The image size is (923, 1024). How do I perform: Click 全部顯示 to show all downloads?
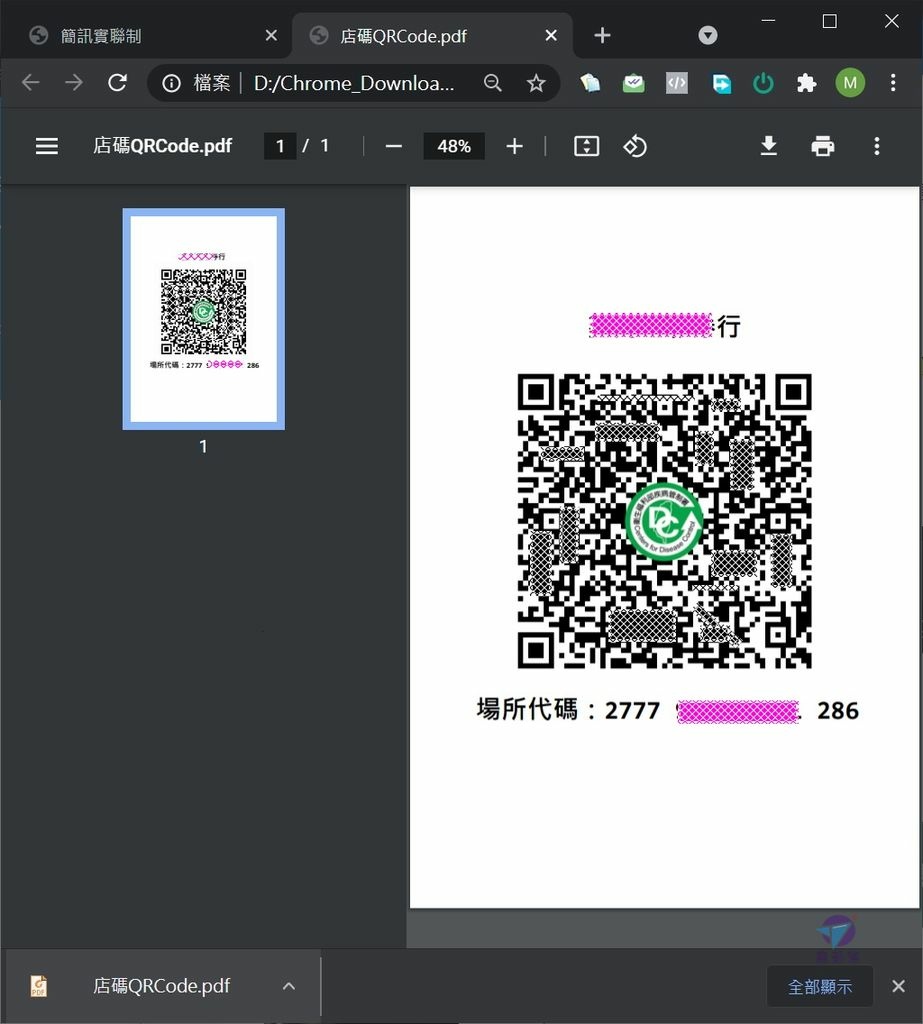click(x=820, y=986)
